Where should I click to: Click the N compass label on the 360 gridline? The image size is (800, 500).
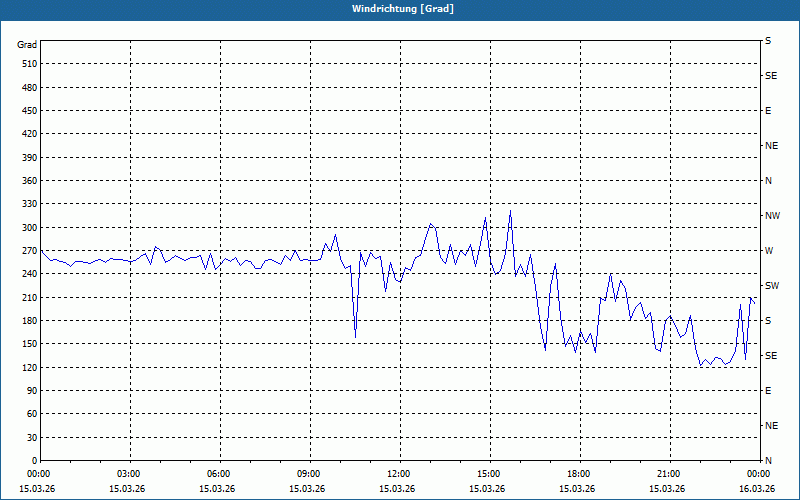click(768, 181)
